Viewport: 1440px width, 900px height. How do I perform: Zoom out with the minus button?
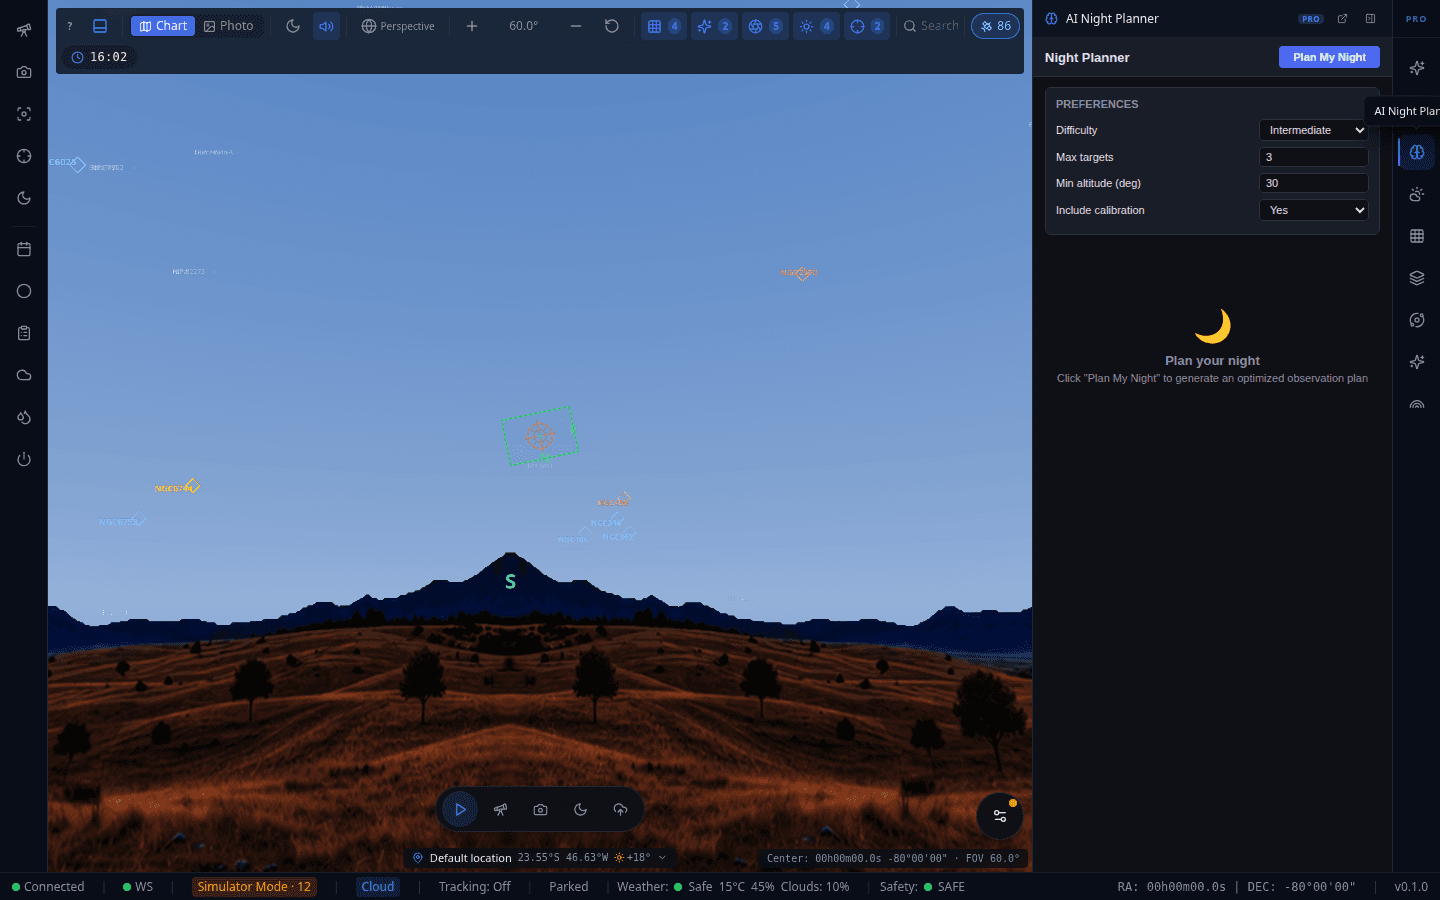(x=576, y=26)
